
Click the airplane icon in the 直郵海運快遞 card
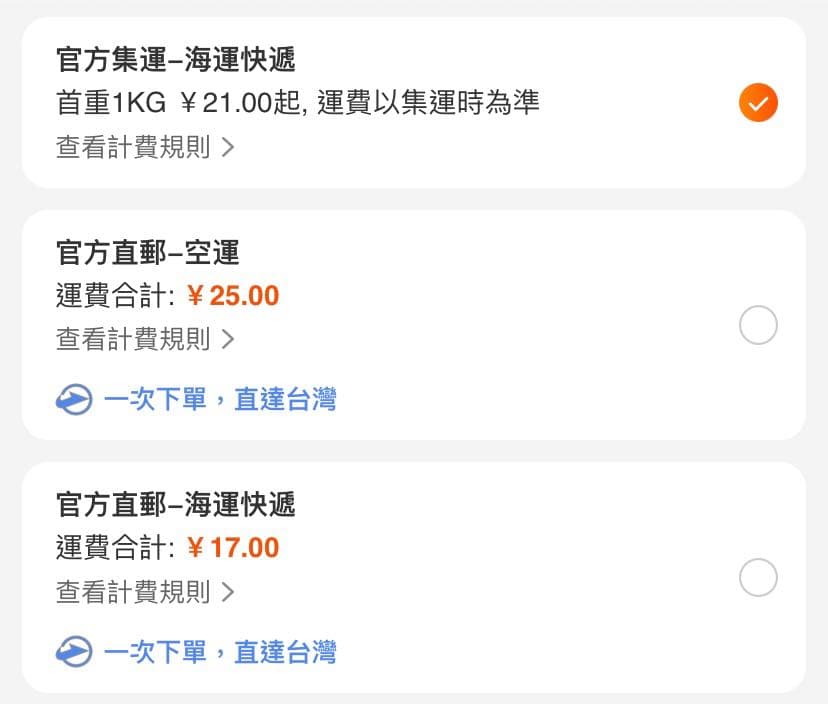74,652
